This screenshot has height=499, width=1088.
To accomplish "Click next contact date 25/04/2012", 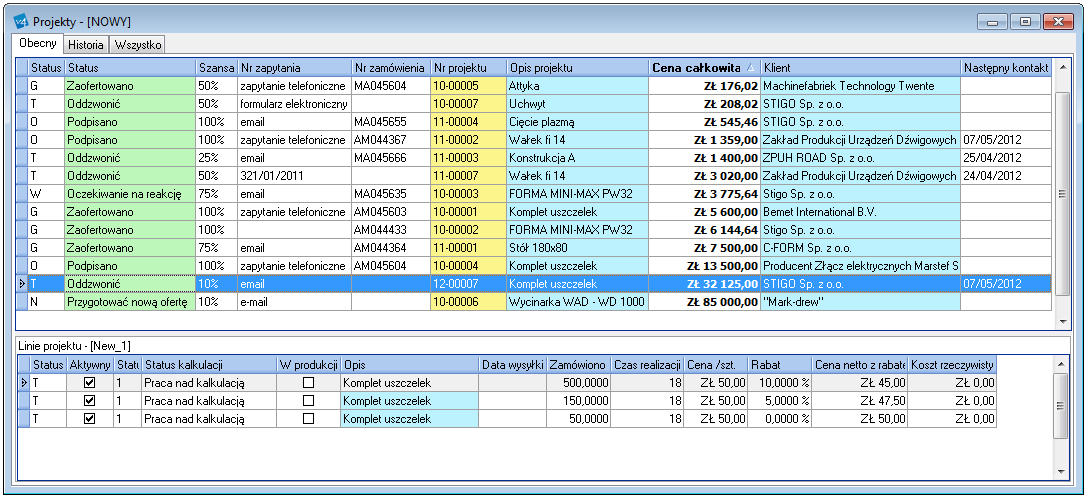I will [1006, 158].
